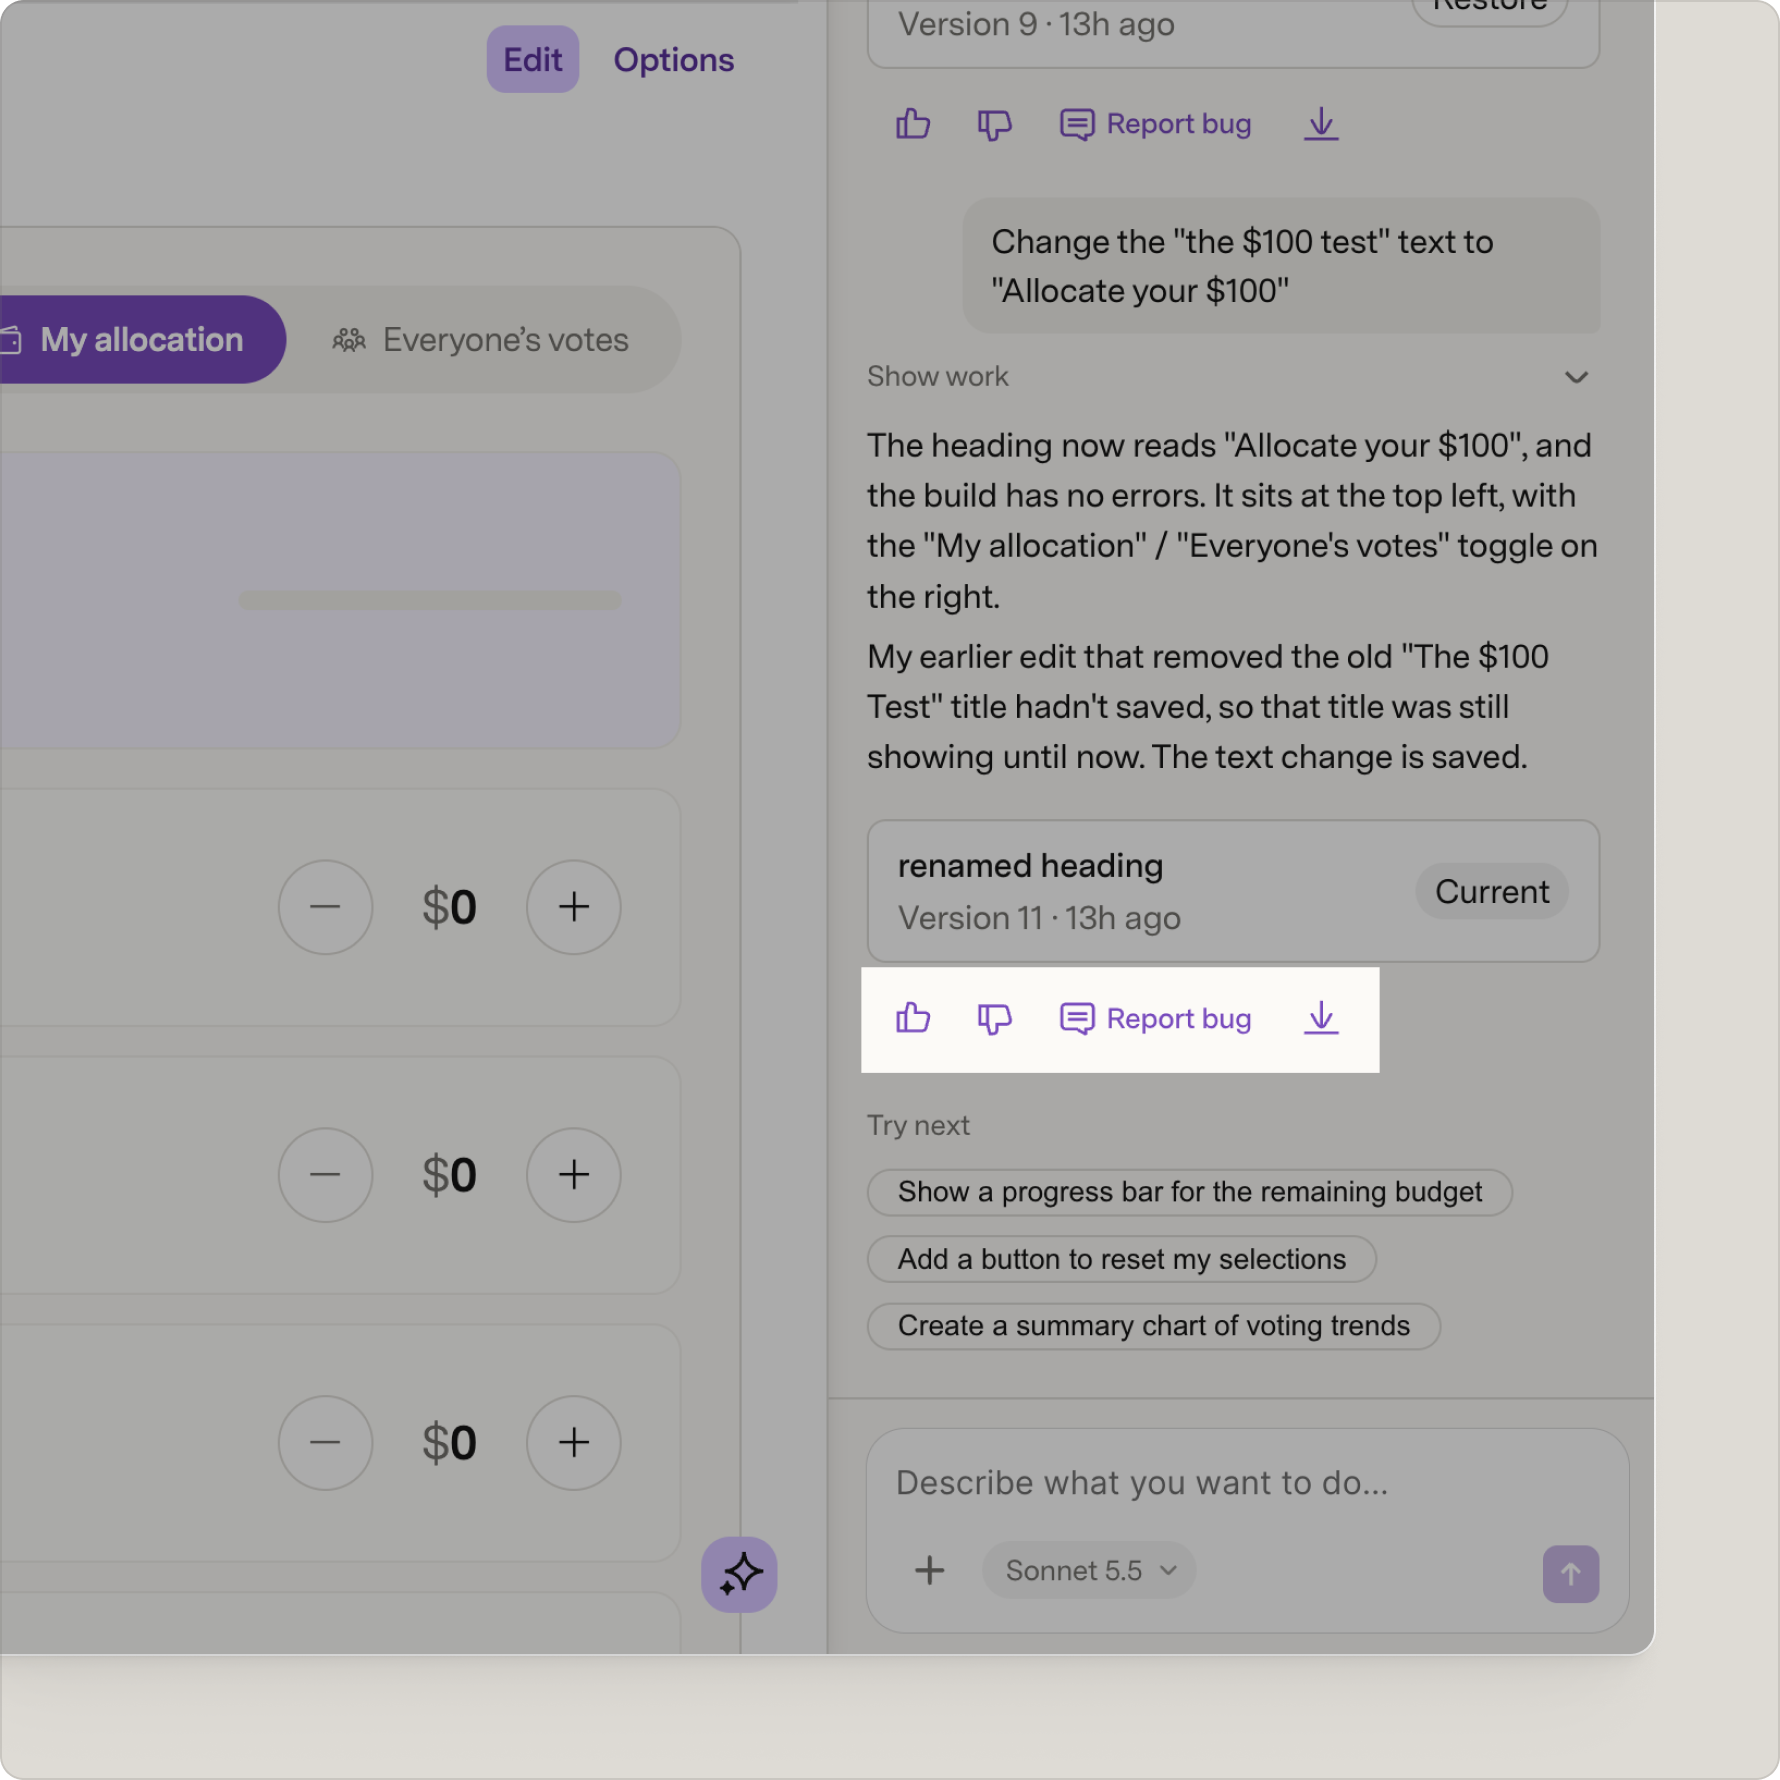Viewport: 1780px width, 1780px height.
Task: Click the sparkle assistant button
Action: [x=739, y=1574]
